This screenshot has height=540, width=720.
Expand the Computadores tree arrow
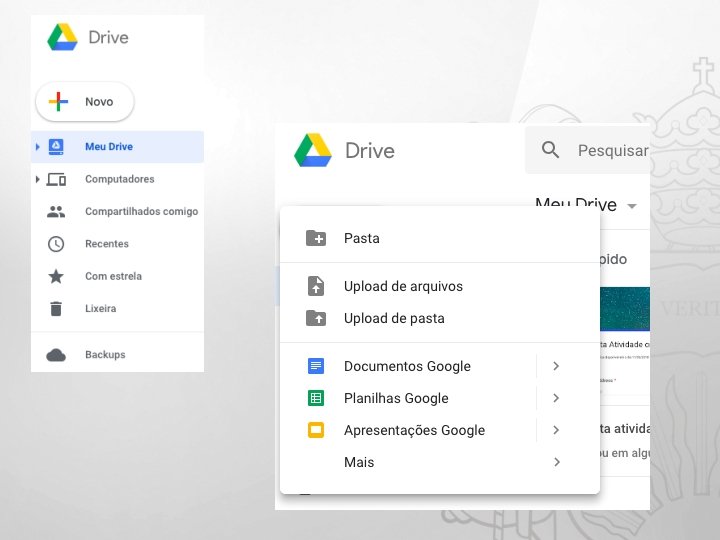38,179
